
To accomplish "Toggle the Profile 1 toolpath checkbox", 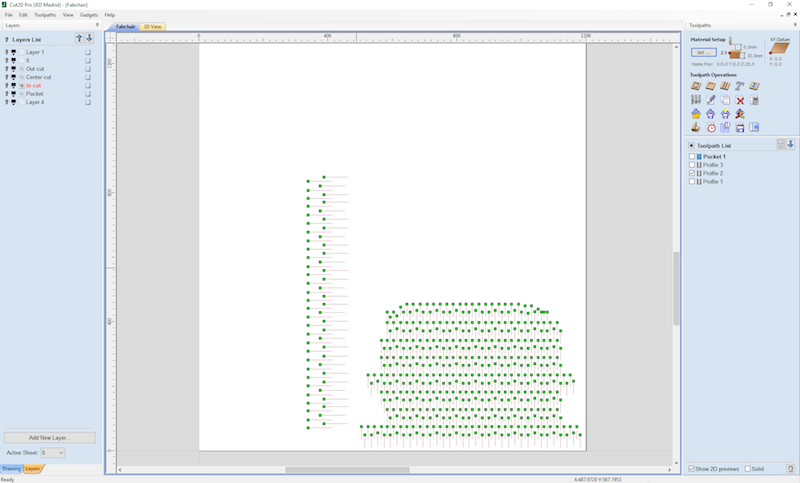I will pos(692,182).
